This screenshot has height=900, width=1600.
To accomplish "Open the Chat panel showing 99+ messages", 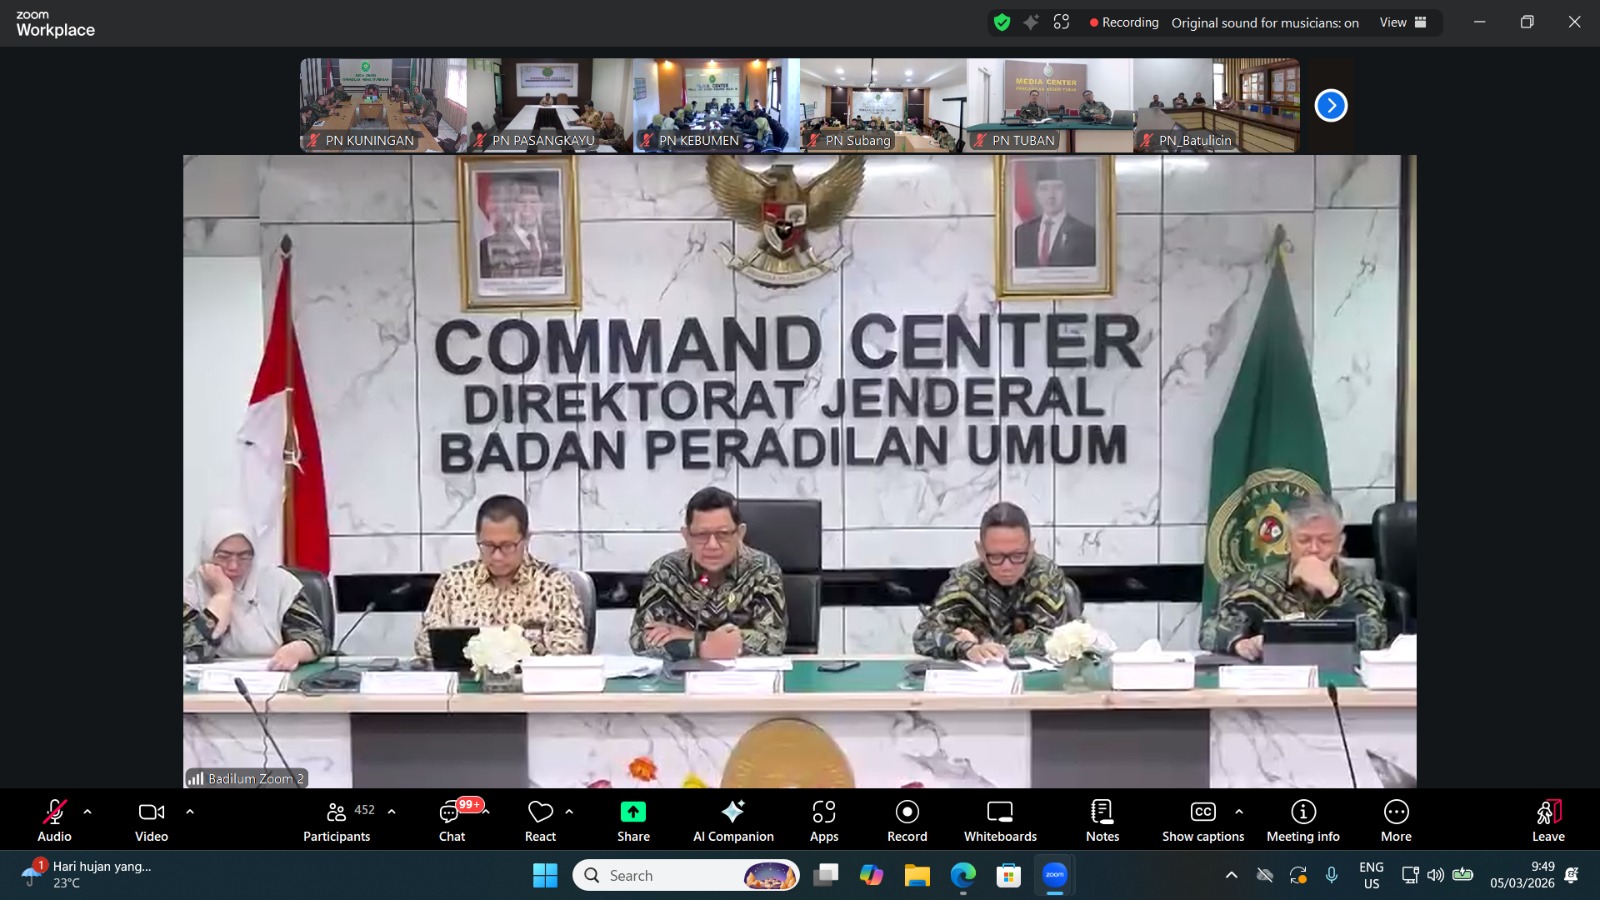I will pos(451,820).
